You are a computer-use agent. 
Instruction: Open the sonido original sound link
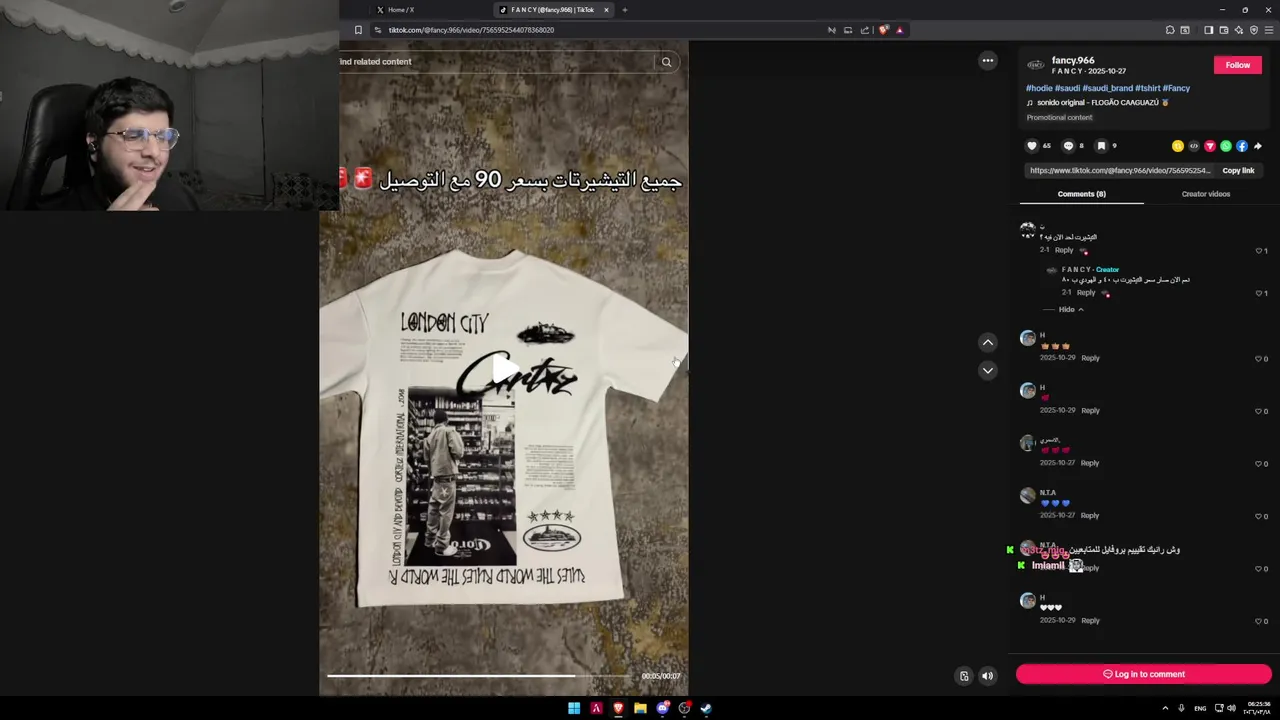(x=1097, y=102)
